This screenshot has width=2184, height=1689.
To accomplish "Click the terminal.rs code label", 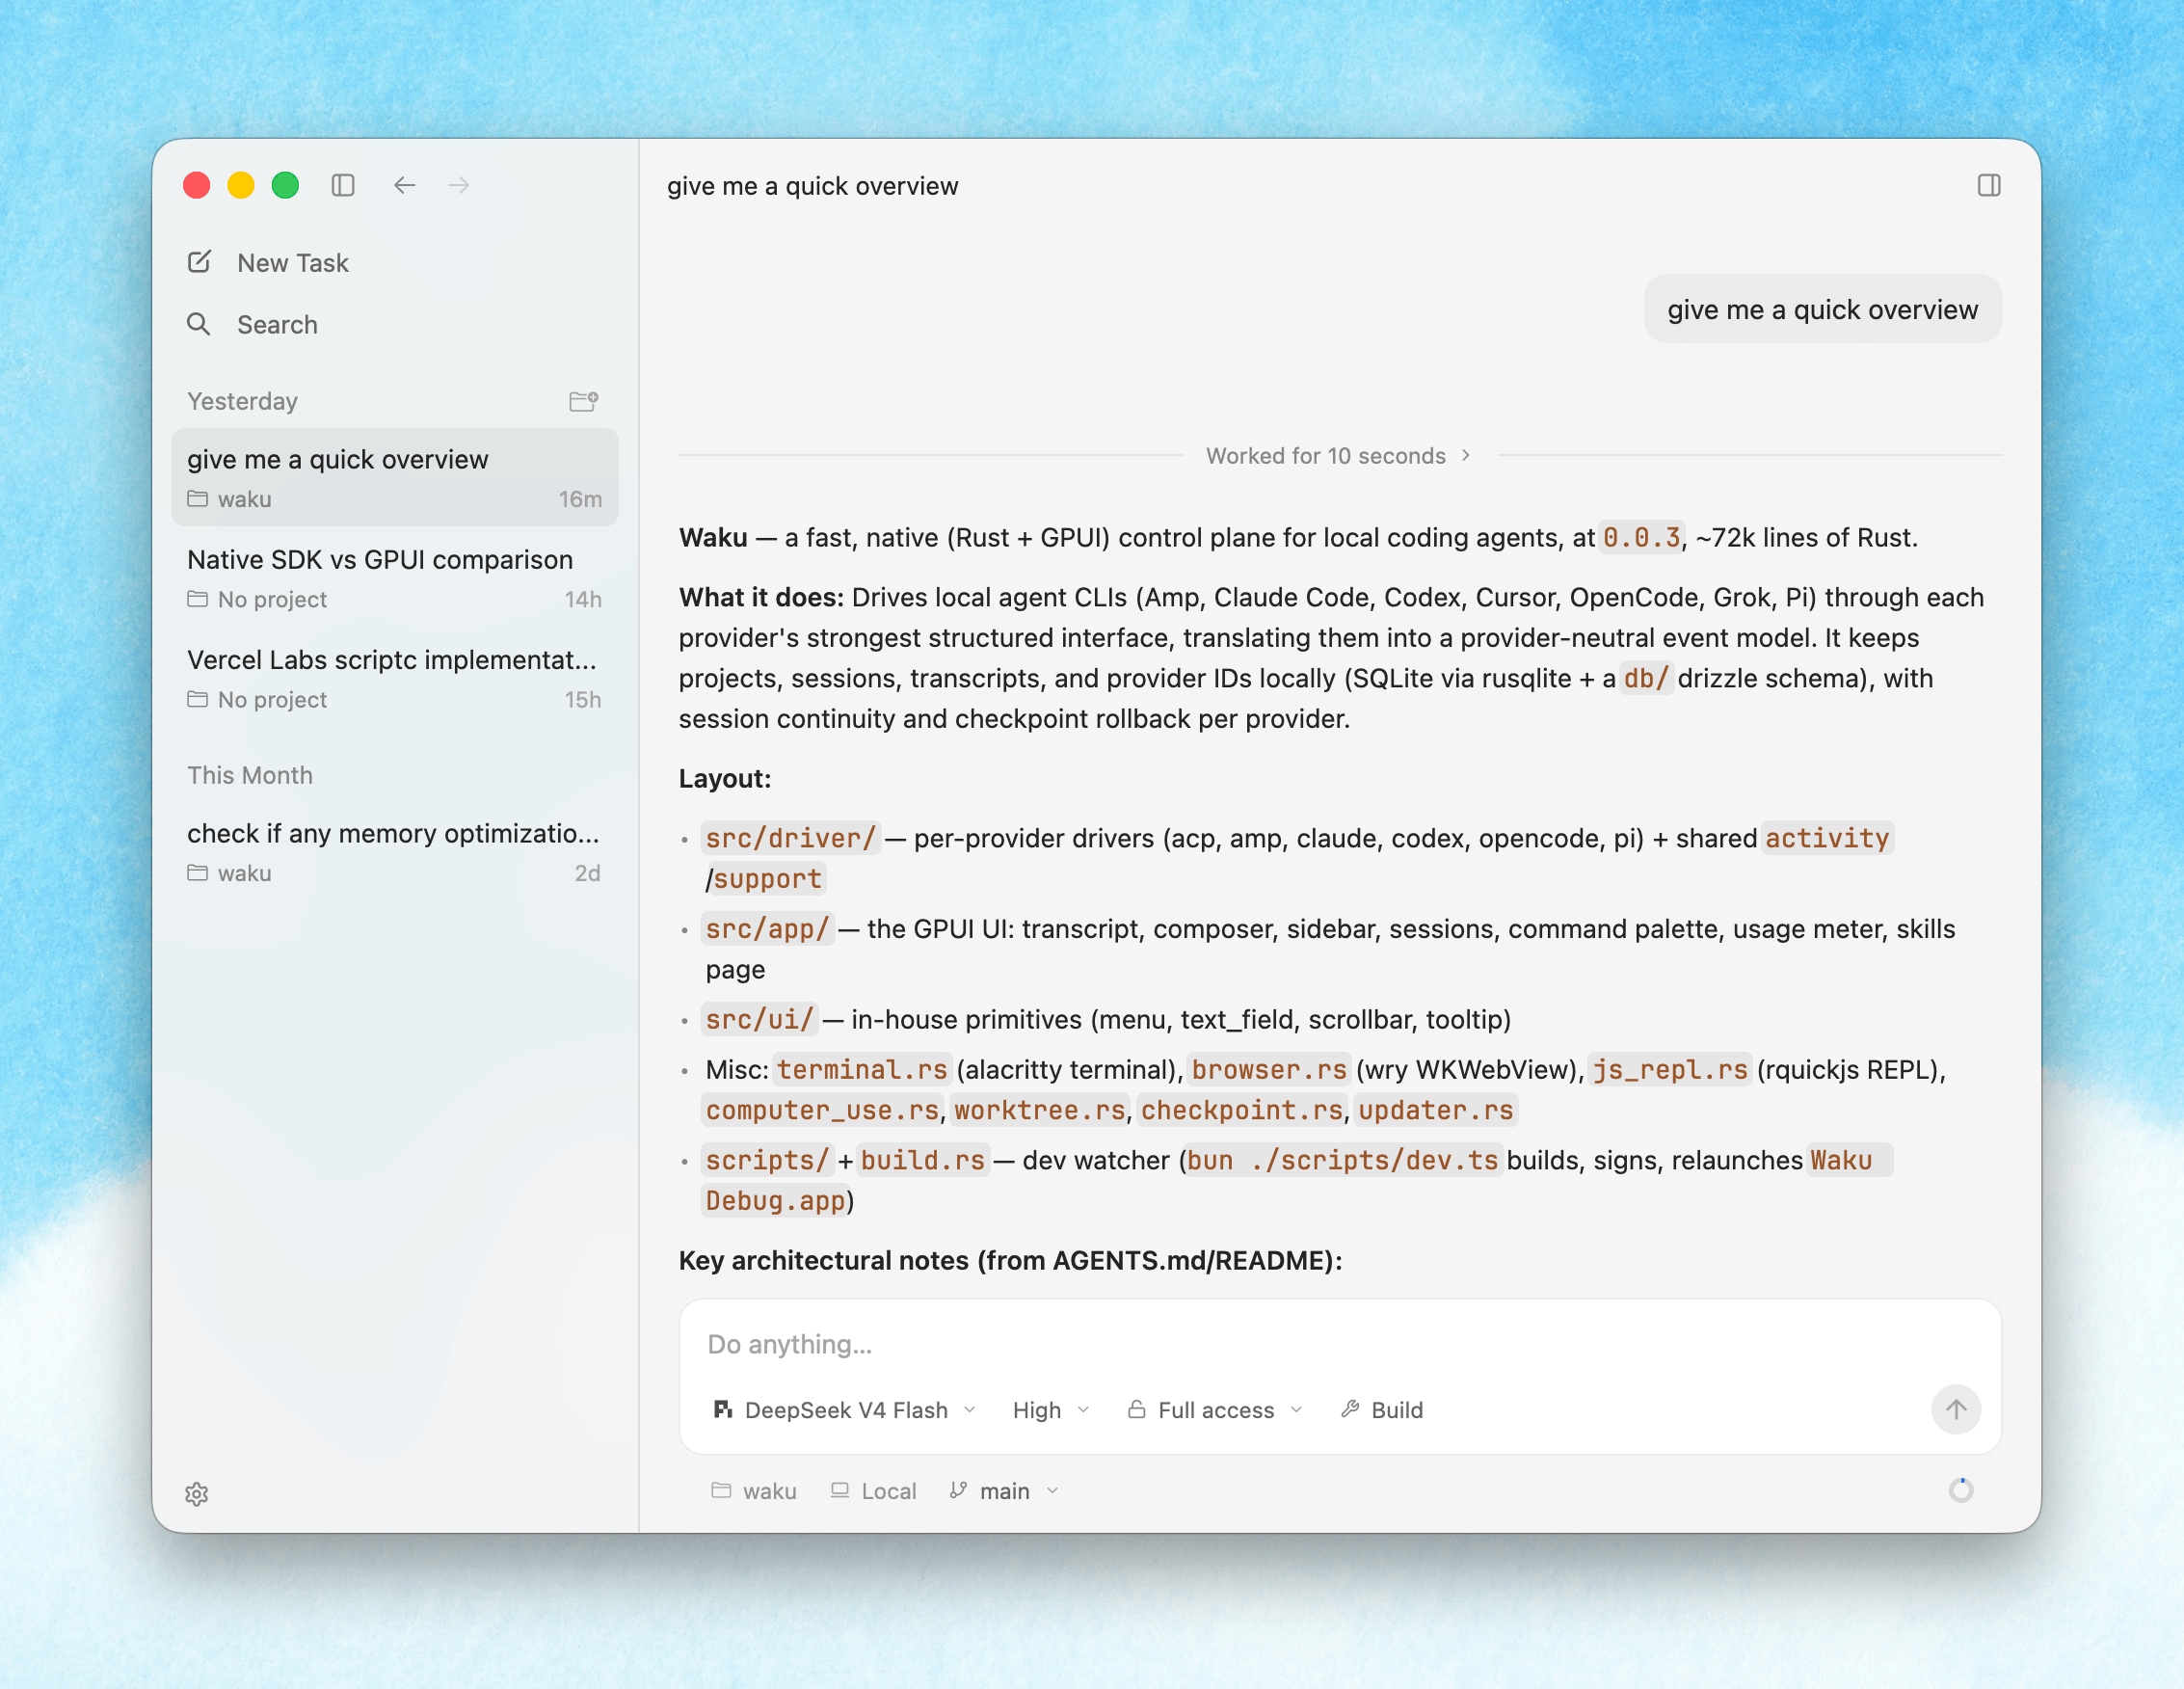I will click(x=862, y=1069).
